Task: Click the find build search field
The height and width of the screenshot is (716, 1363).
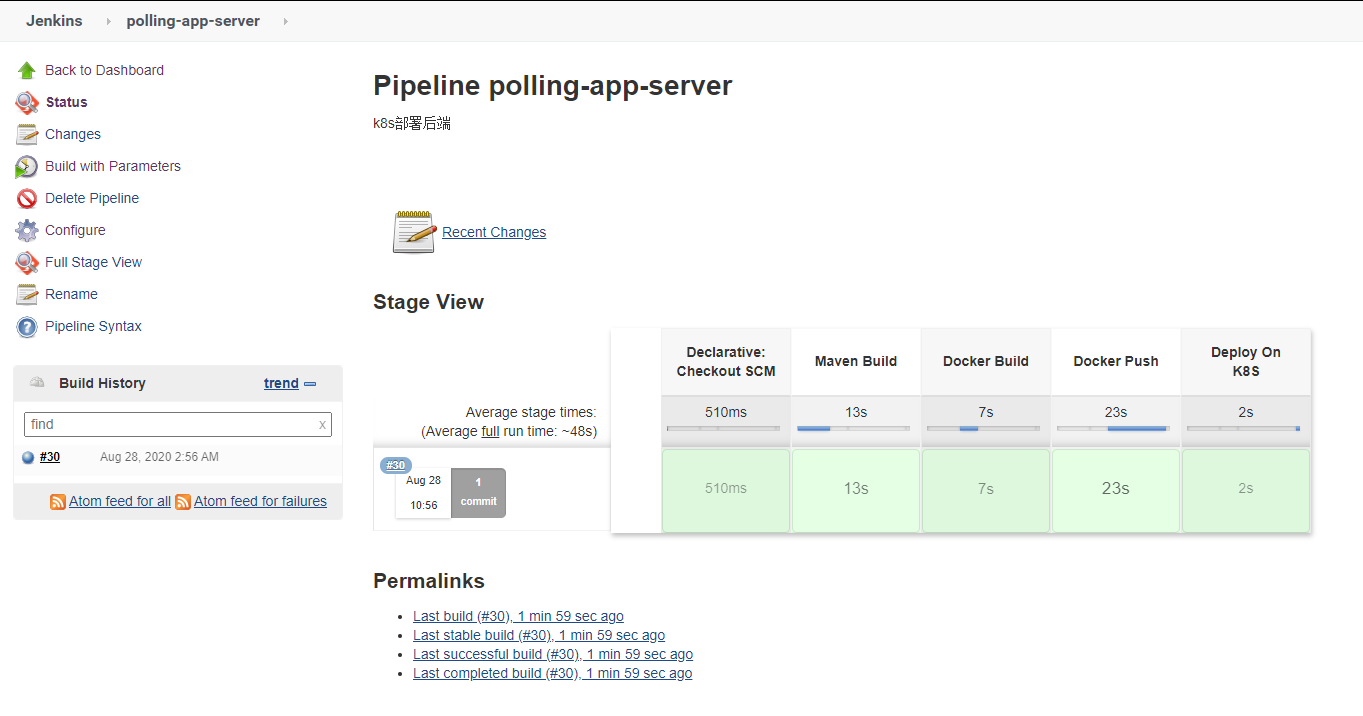Action: 170,424
